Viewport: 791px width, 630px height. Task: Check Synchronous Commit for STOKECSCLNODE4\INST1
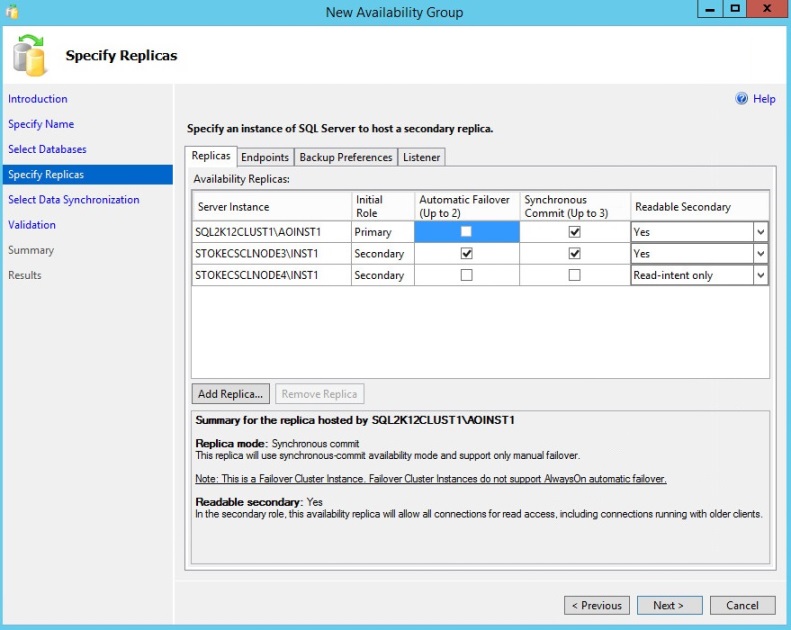coord(574,275)
